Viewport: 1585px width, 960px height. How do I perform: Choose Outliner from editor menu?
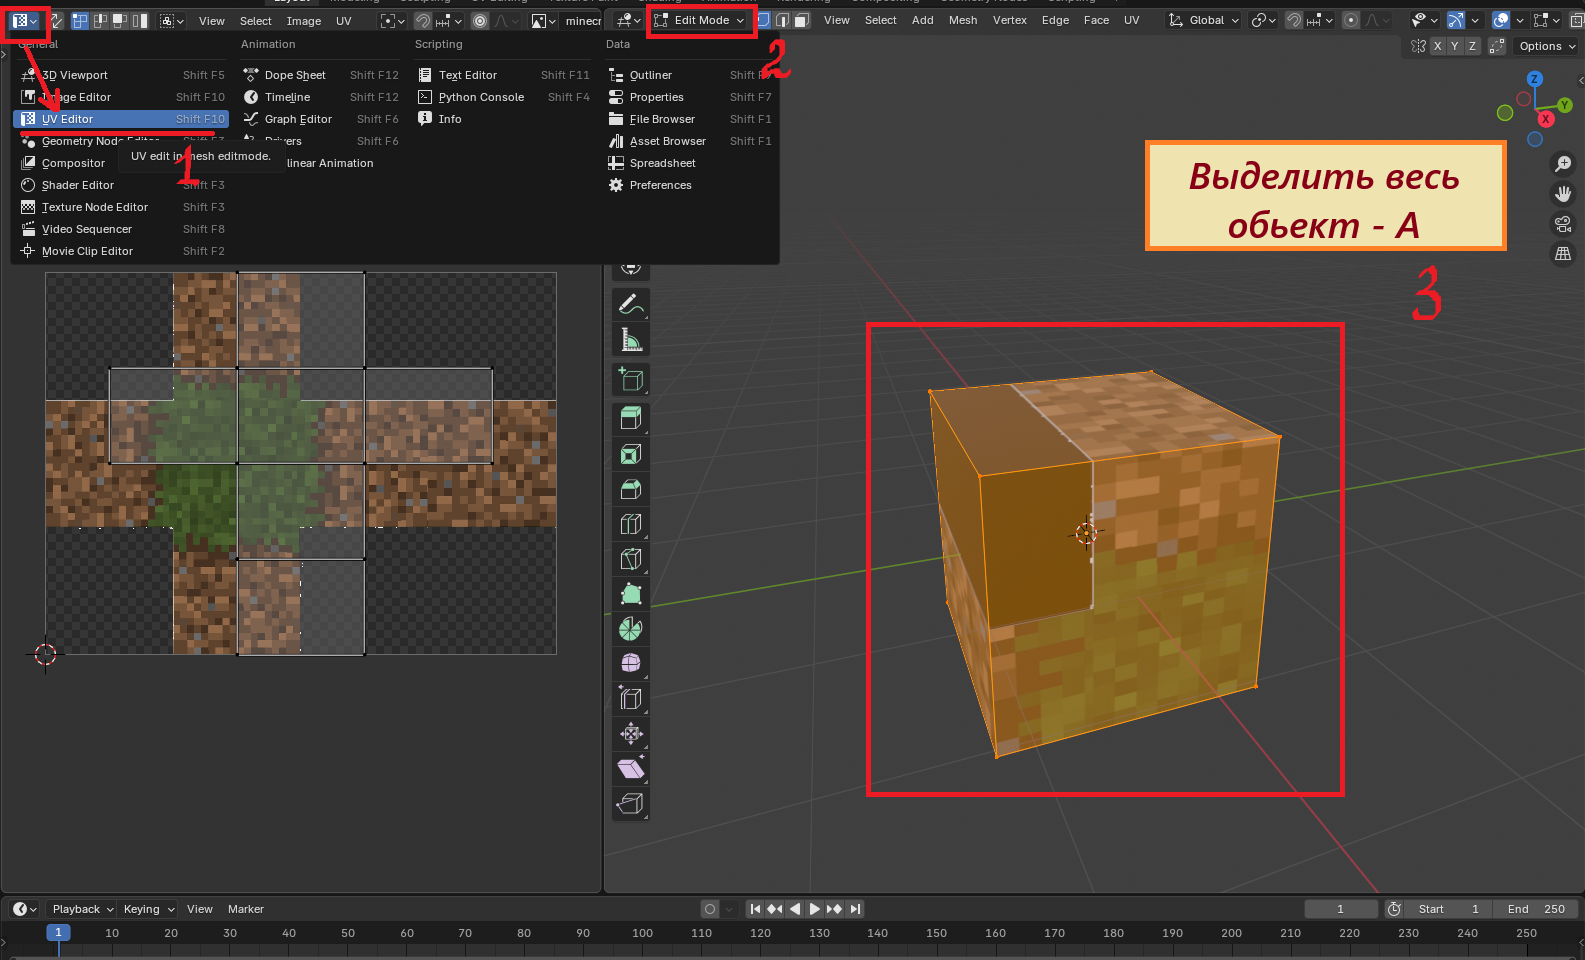[x=689, y=75]
